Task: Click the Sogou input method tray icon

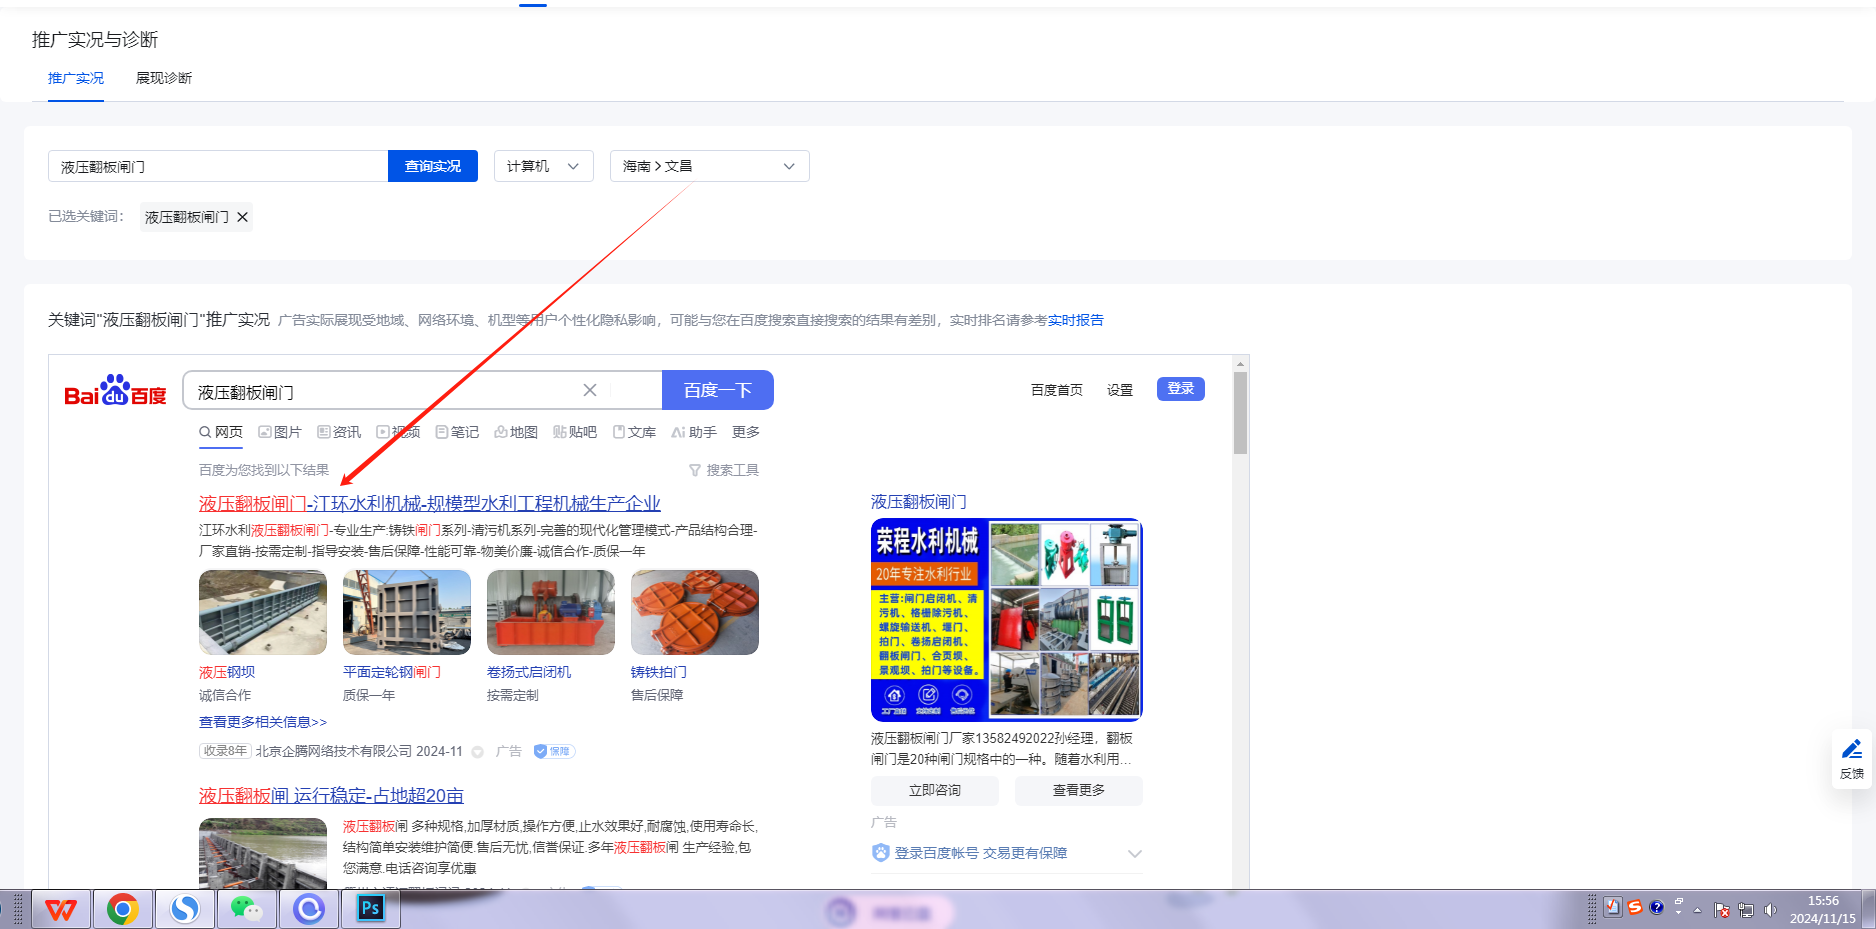Action: pyautogui.click(x=1635, y=907)
